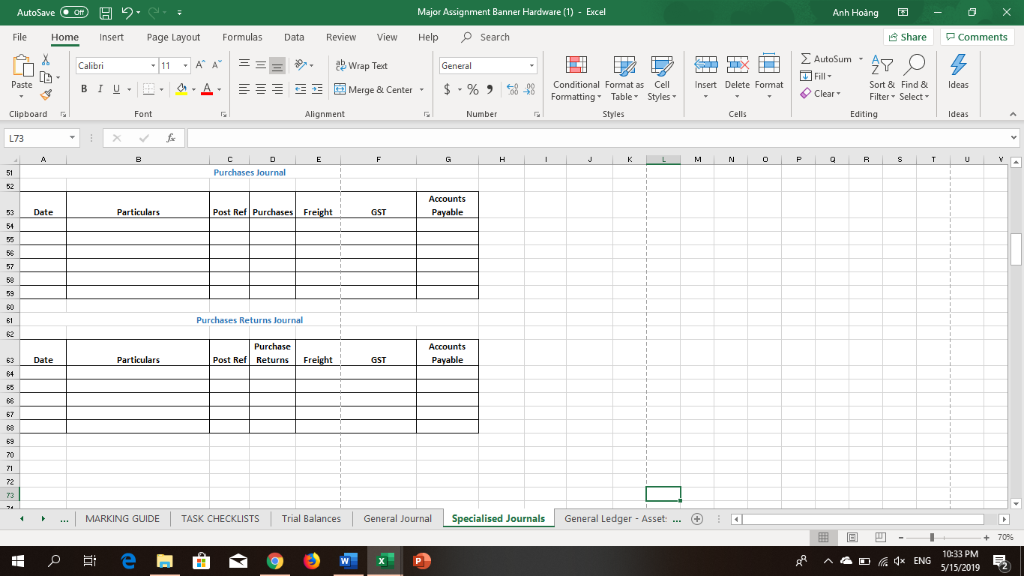This screenshot has height=576, width=1024.
Task: Click the Format cells icon
Action: [x=769, y=65]
